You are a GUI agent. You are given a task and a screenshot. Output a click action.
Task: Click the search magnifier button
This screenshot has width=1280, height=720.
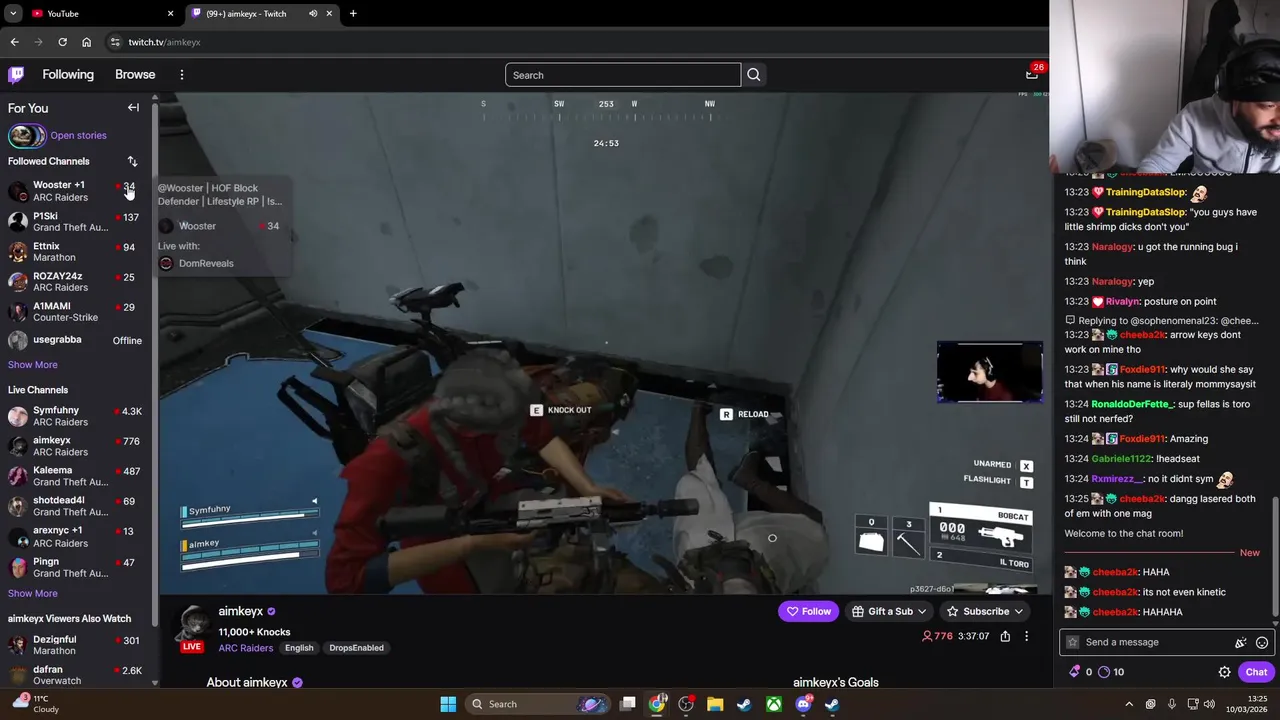click(x=754, y=75)
